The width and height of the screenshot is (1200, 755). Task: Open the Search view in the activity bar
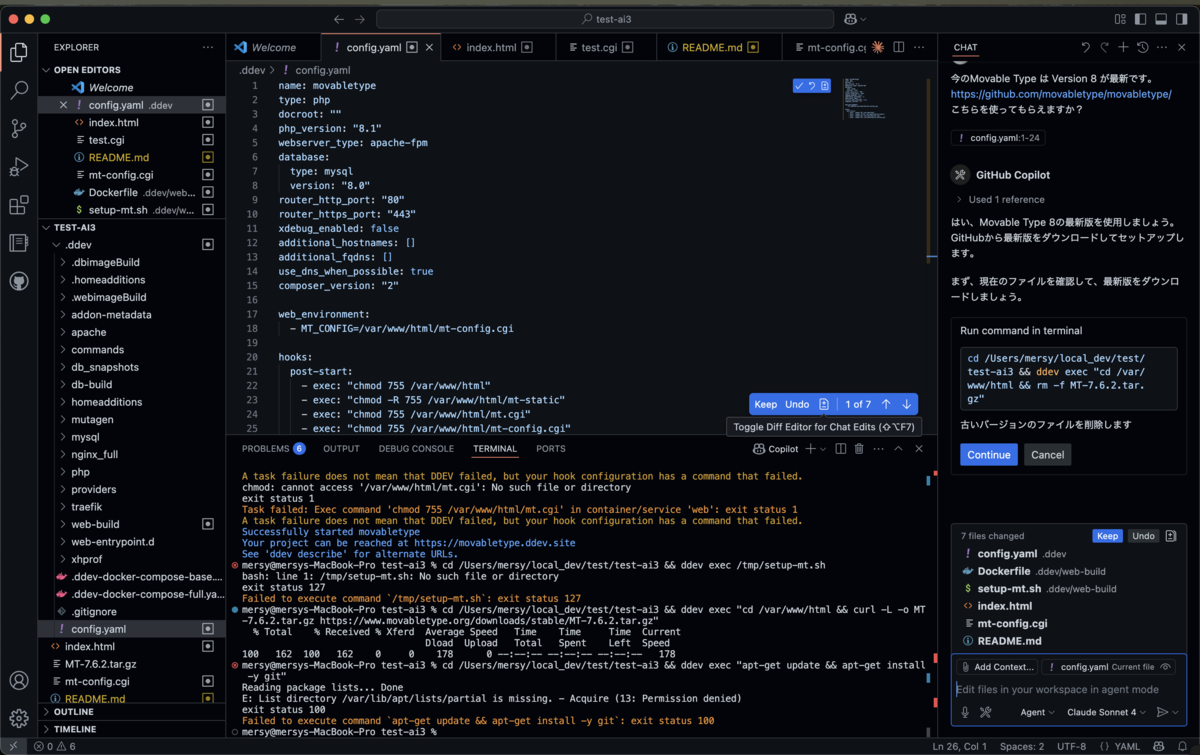[18, 90]
